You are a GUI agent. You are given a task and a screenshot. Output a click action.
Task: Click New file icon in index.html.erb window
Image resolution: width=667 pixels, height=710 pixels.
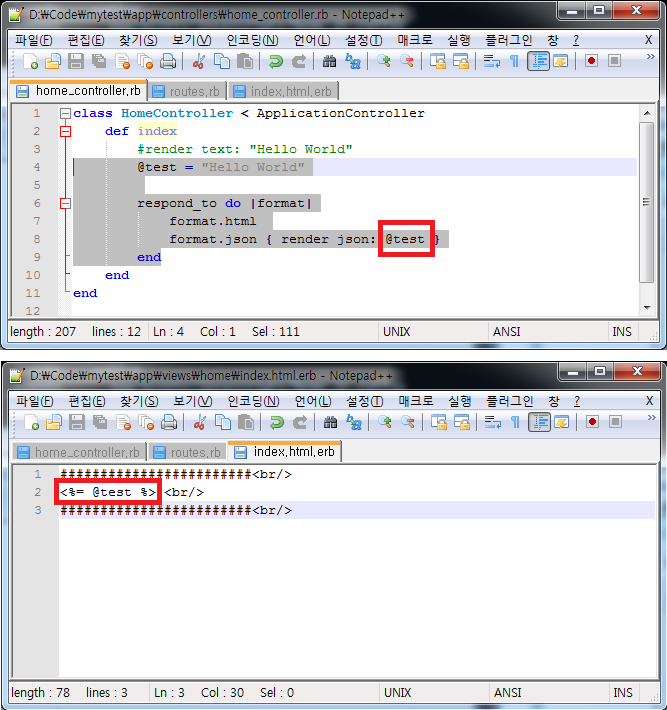click(x=31, y=422)
